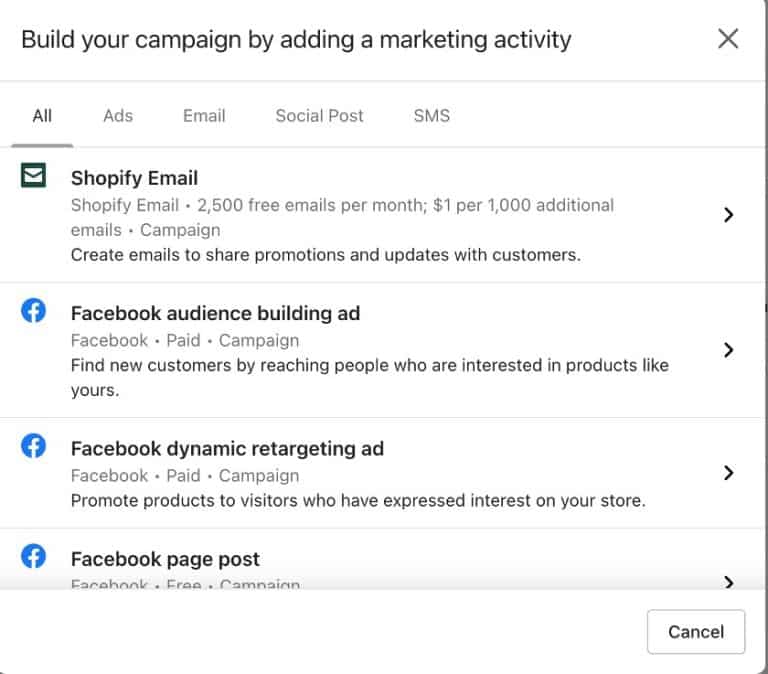Viewport: 768px width, 674px height.
Task: Click Facebook icon beside audience building ad
Action: pyautogui.click(x=34, y=312)
